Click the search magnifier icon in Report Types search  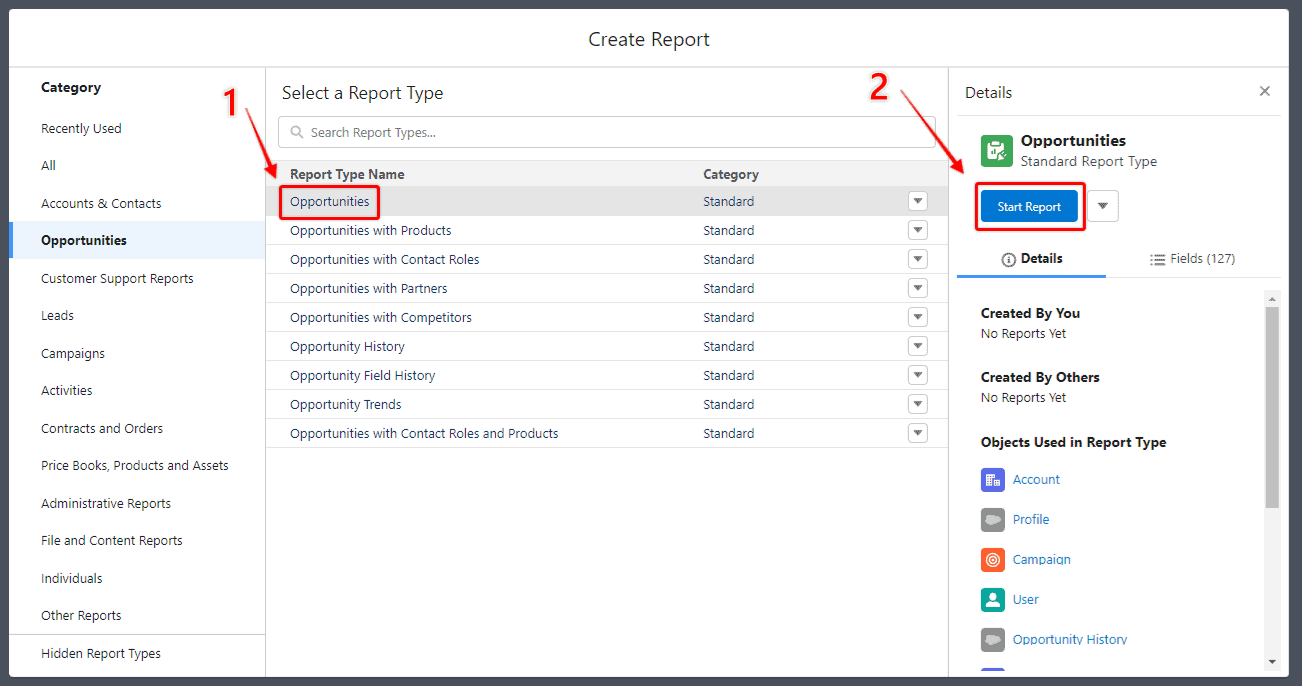coord(295,131)
